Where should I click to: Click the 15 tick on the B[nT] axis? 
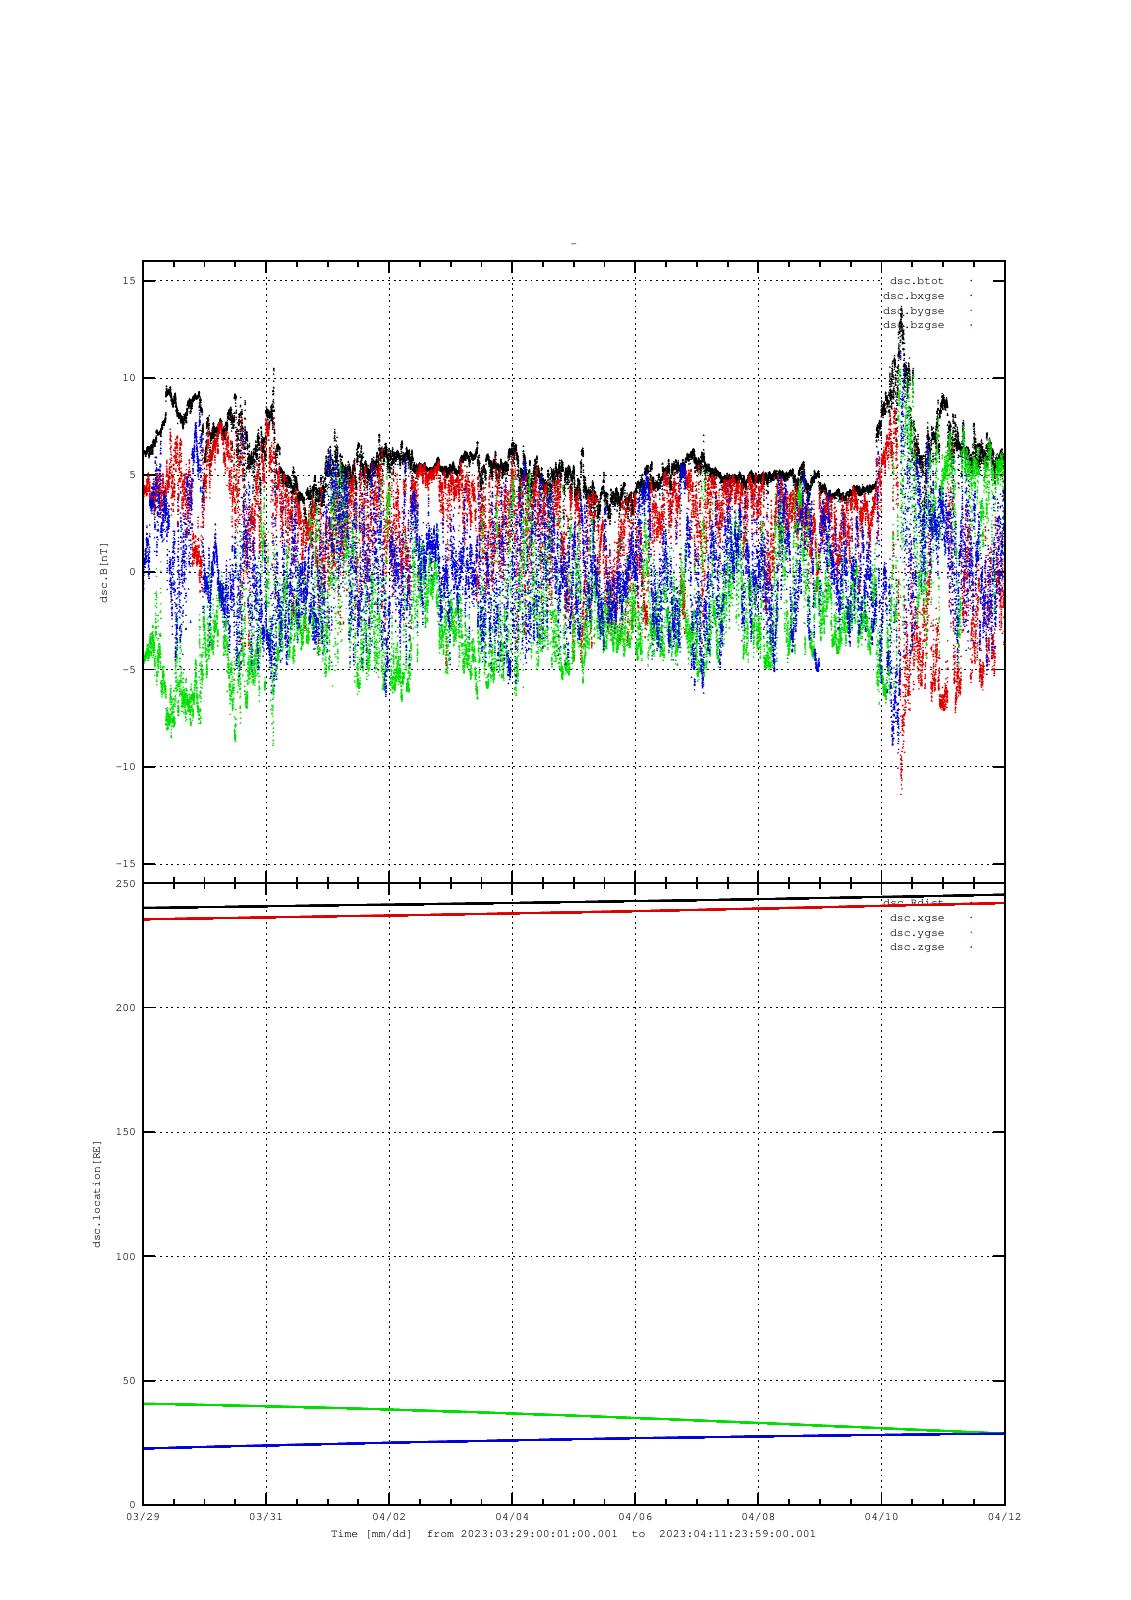(x=129, y=281)
